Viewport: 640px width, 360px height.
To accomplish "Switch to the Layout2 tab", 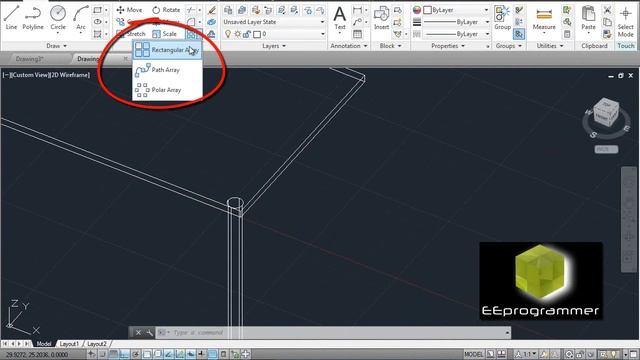I will (x=97, y=344).
